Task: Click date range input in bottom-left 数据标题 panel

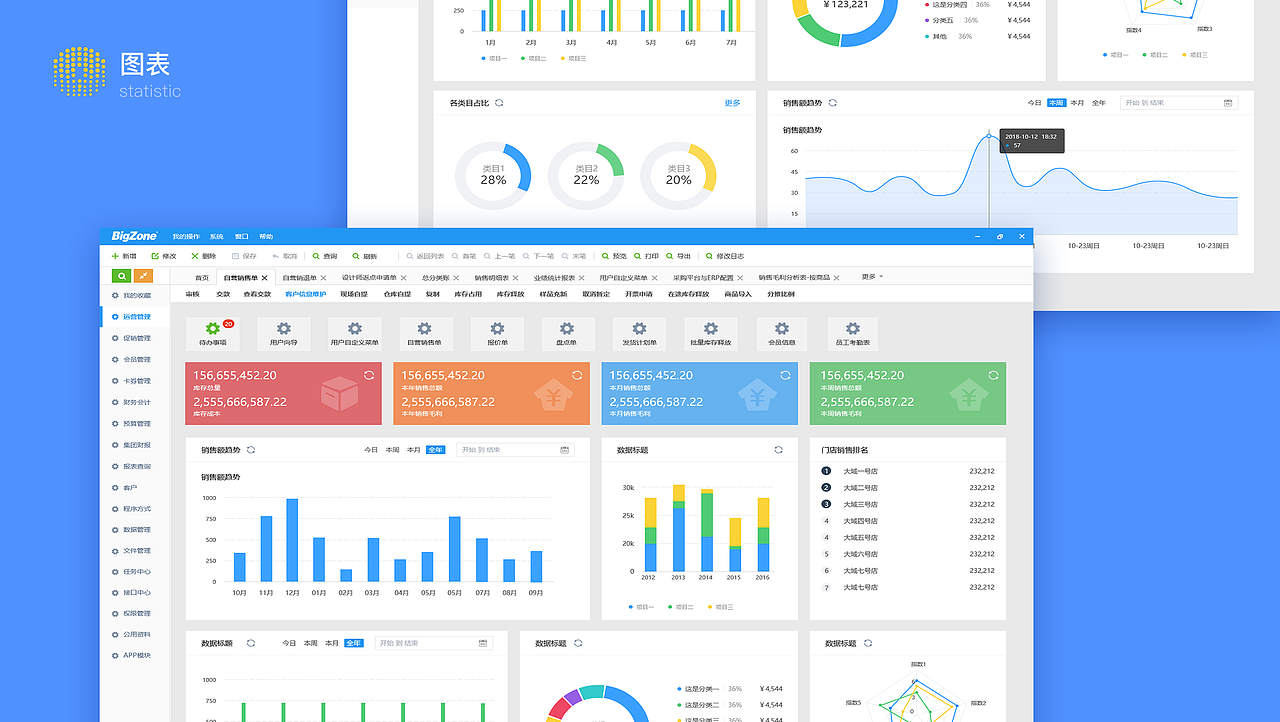Action: (433, 643)
